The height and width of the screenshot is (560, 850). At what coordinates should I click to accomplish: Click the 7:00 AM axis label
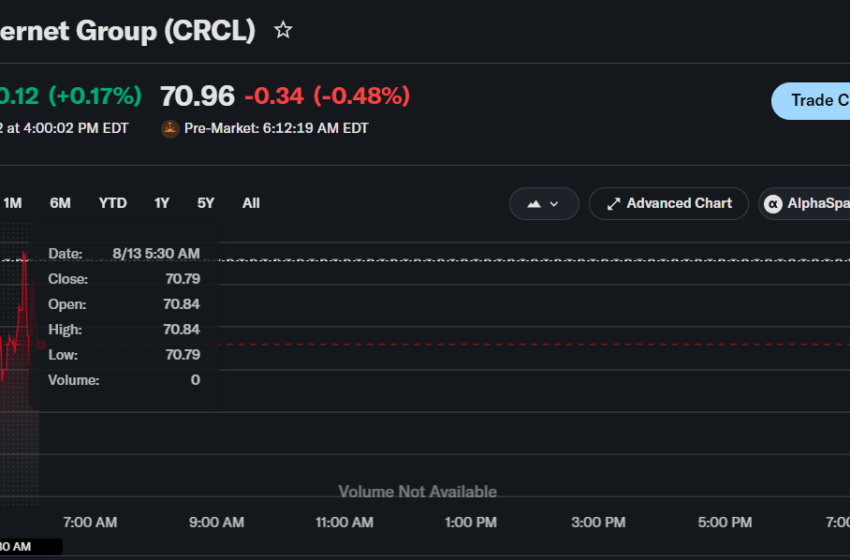(x=90, y=522)
